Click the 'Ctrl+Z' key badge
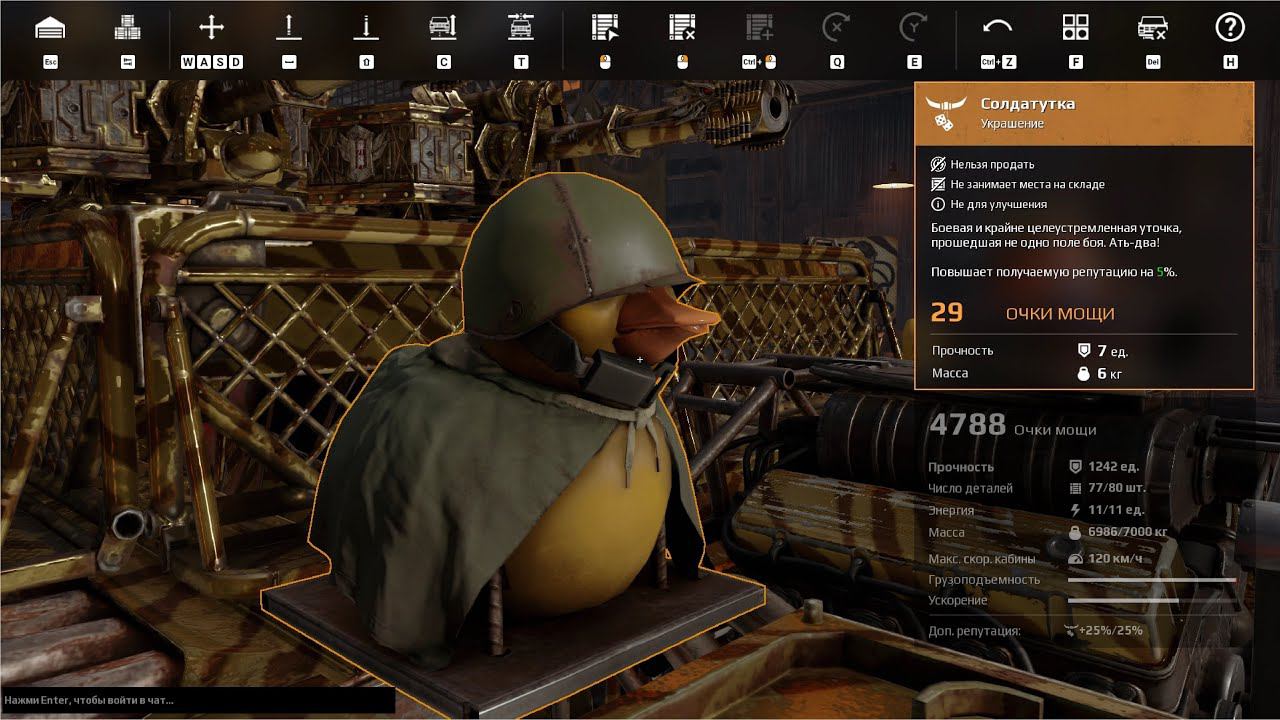The height and width of the screenshot is (720, 1280). point(998,62)
